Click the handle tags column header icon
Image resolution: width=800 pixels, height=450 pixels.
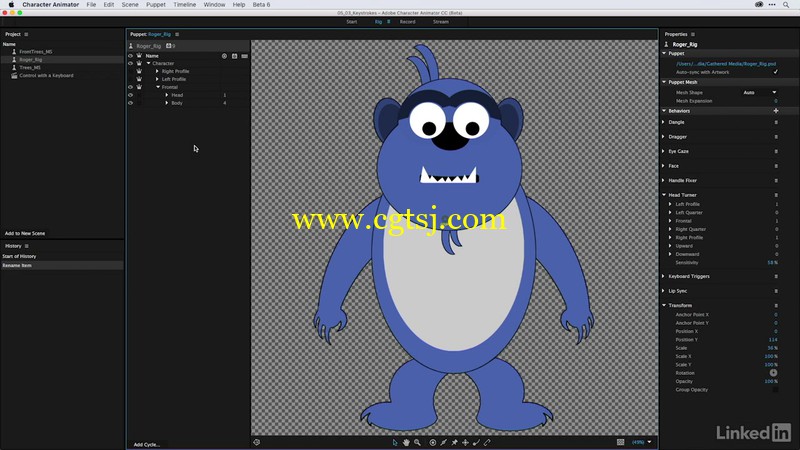click(224, 56)
